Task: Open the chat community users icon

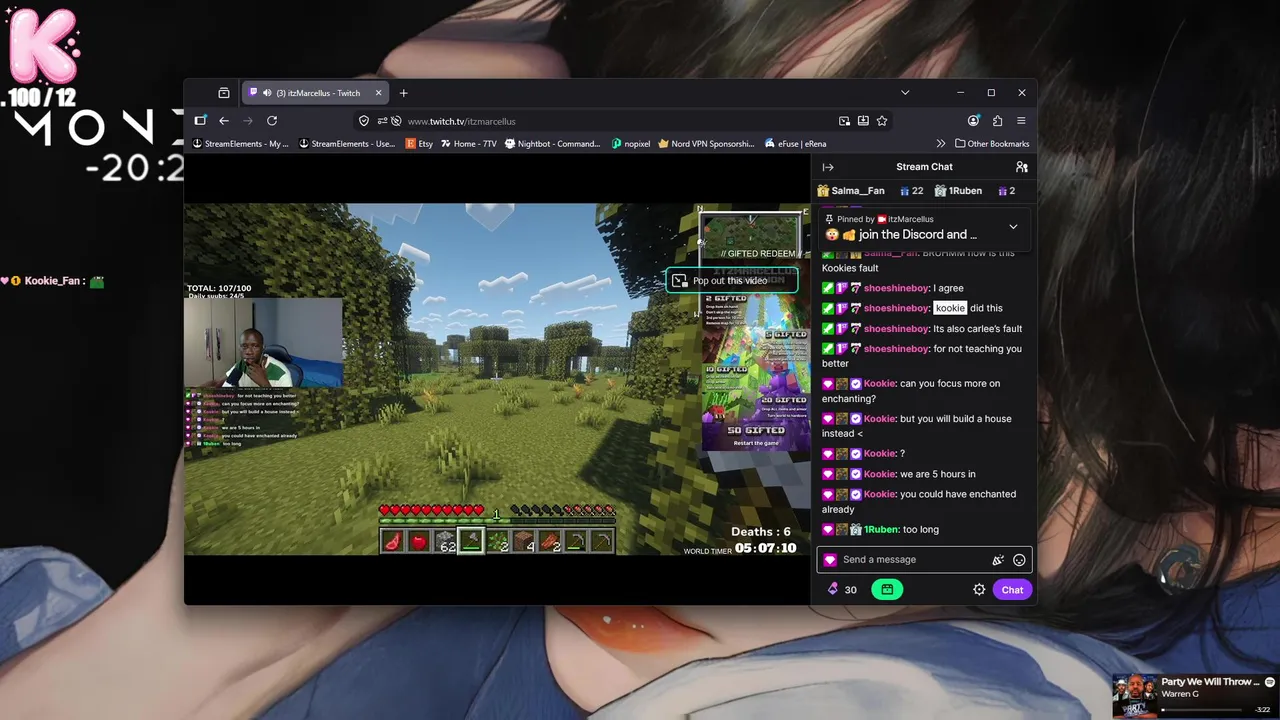Action: [1021, 167]
